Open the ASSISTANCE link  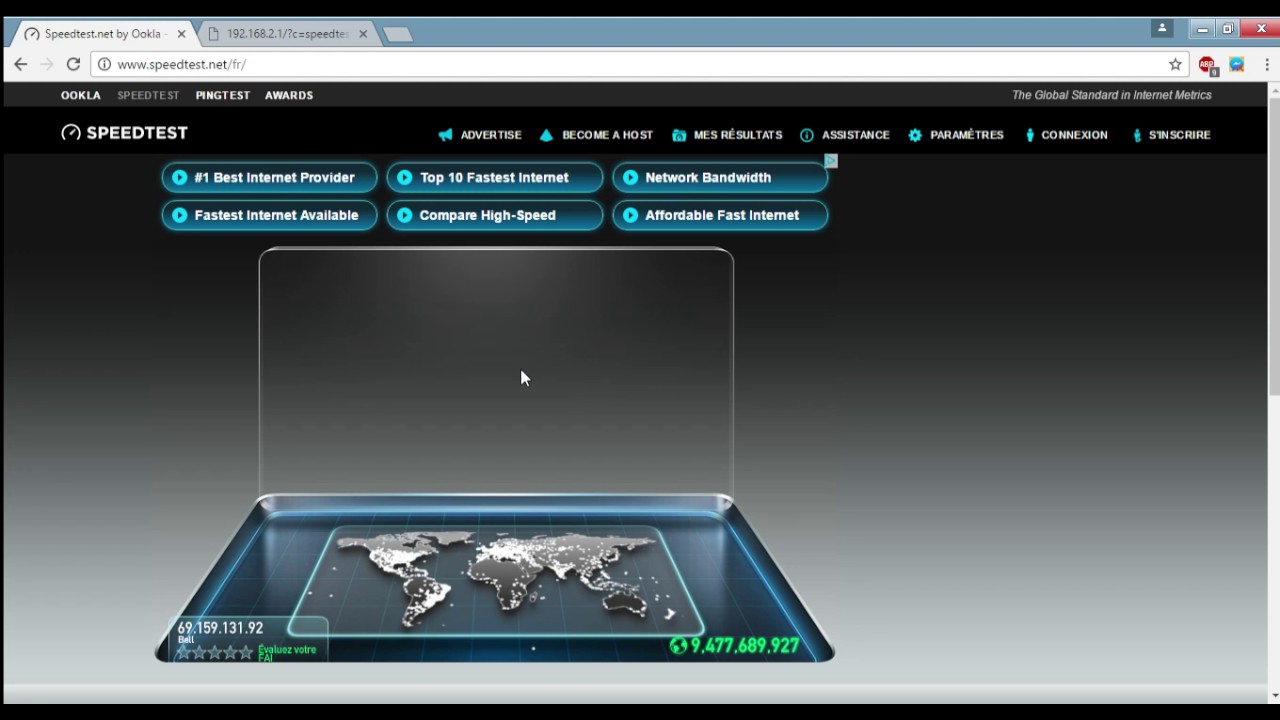click(856, 135)
